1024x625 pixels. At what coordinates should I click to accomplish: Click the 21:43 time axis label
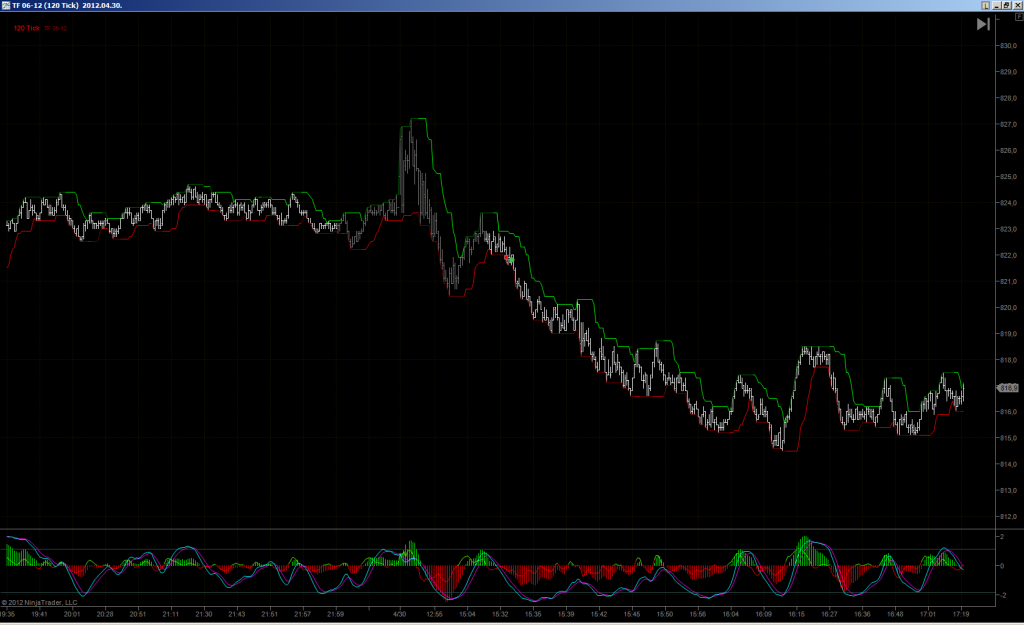coord(236,614)
